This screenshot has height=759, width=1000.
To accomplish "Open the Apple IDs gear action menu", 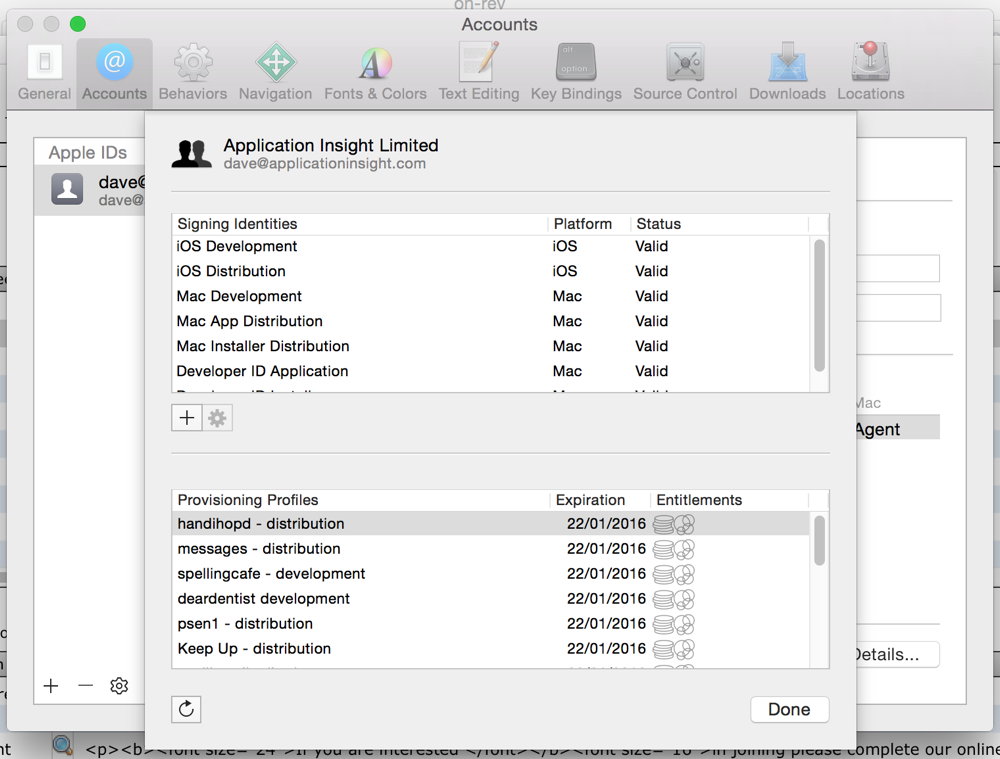I will point(119,686).
